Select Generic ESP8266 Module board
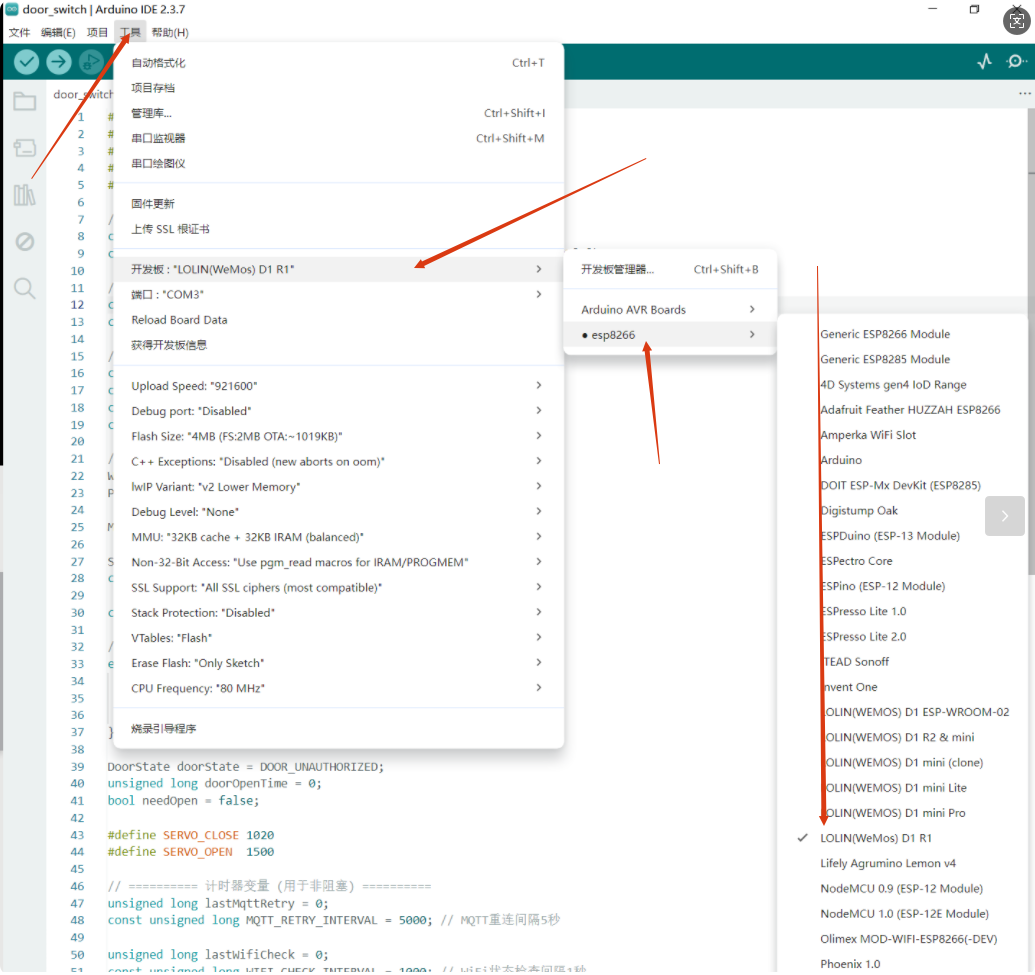The image size is (1035, 975). point(884,334)
